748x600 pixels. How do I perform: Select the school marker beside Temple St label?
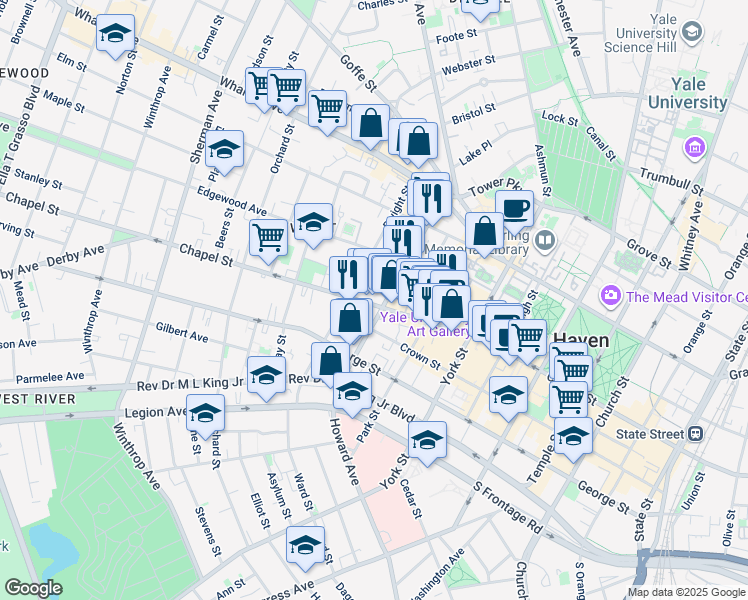pyautogui.click(x=573, y=439)
